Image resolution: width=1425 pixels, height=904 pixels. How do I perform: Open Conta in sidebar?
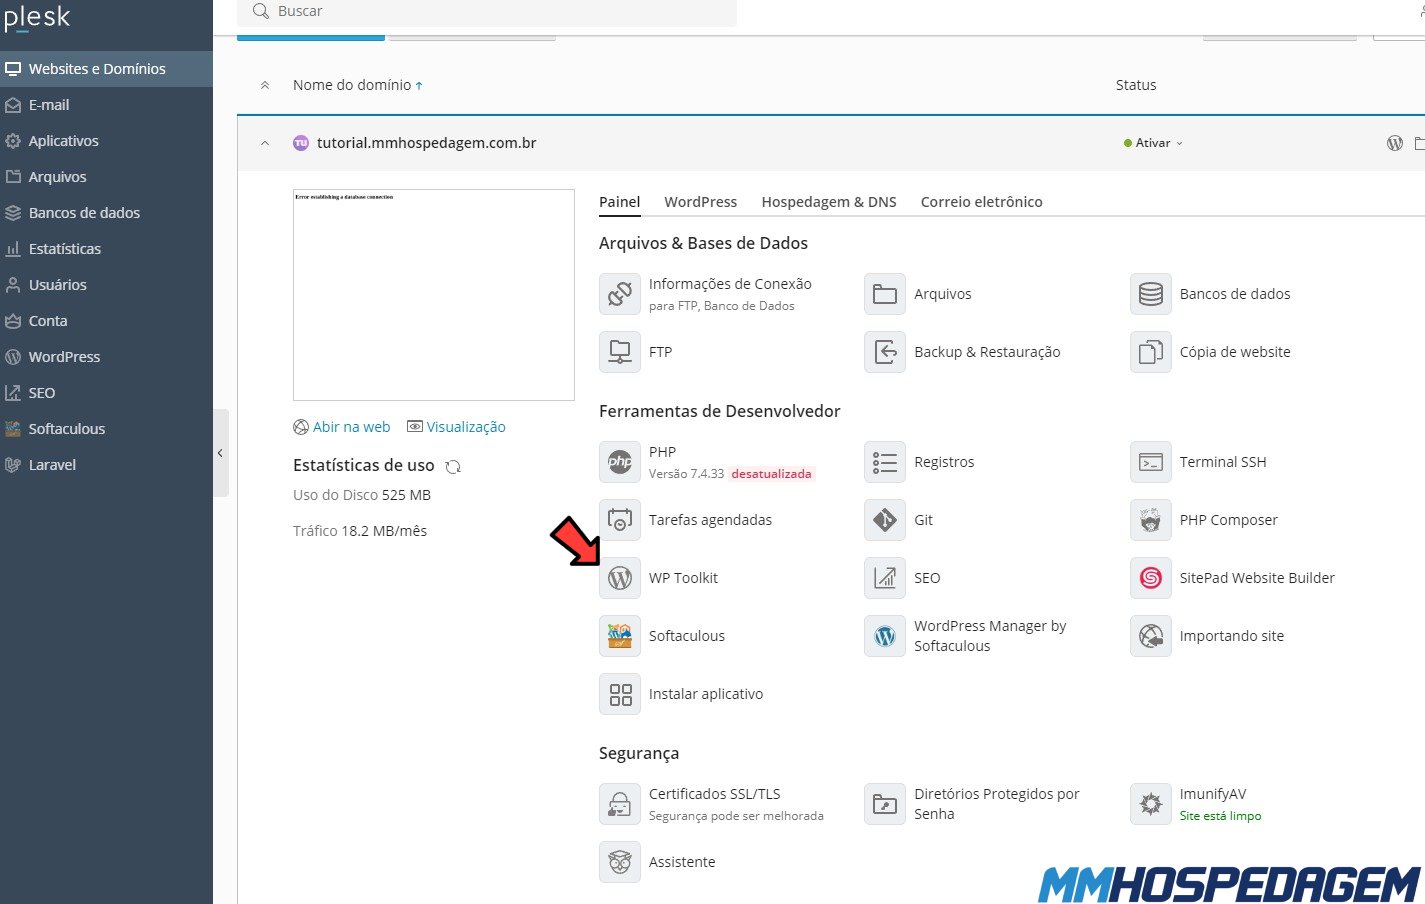[x=106, y=321]
